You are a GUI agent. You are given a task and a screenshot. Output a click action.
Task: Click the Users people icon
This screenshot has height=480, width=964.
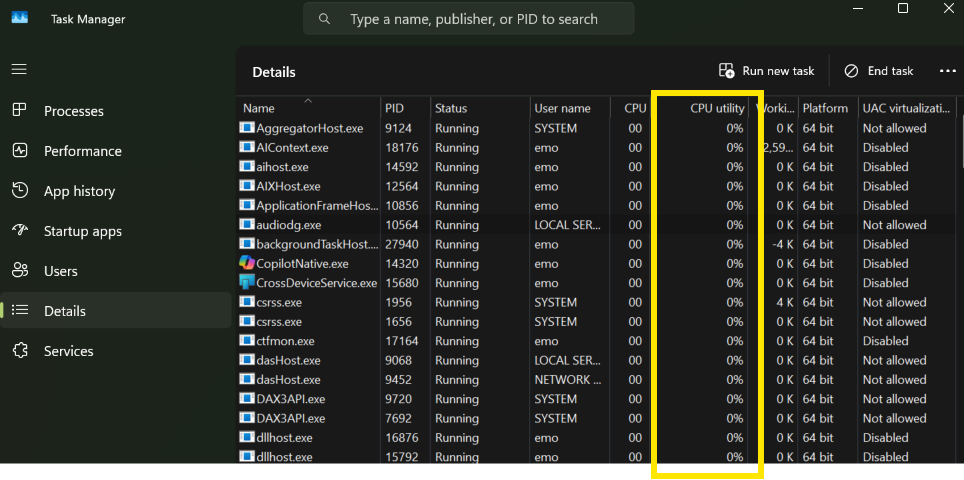(20, 271)
